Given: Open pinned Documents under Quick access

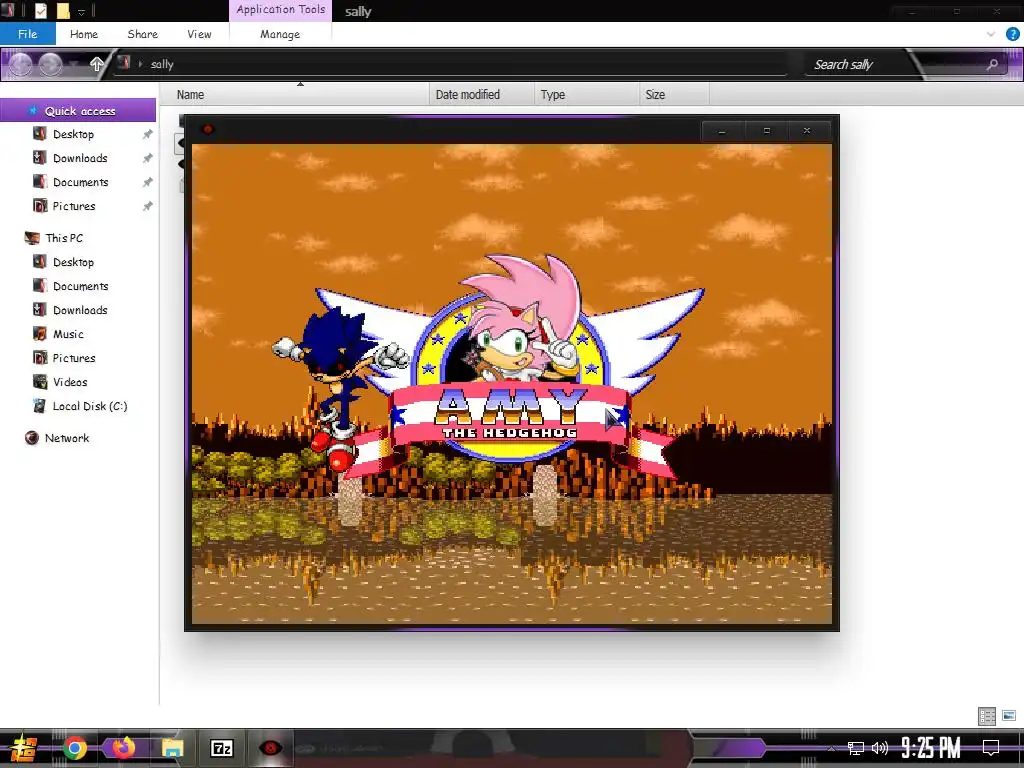Looking at the screenshot, I should point(80,182).
